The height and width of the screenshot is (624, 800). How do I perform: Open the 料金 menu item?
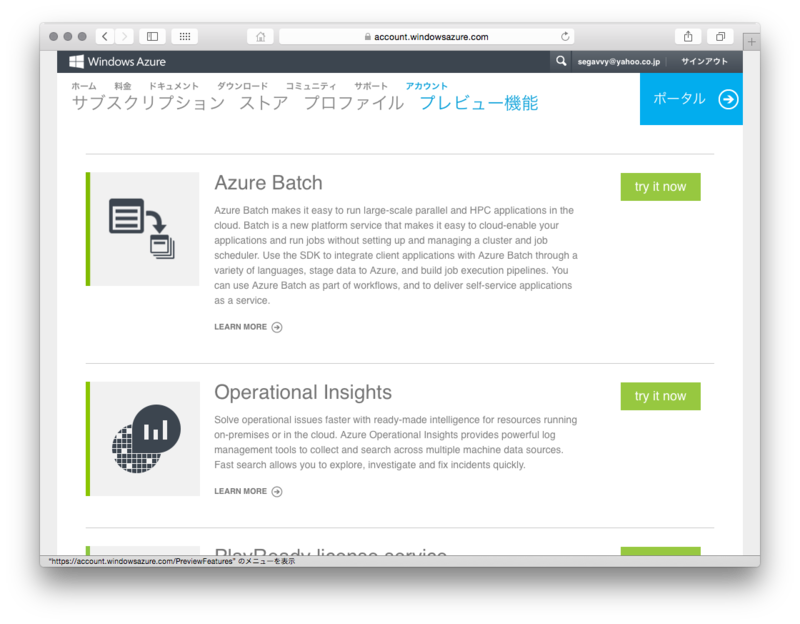tap(122, 86)
